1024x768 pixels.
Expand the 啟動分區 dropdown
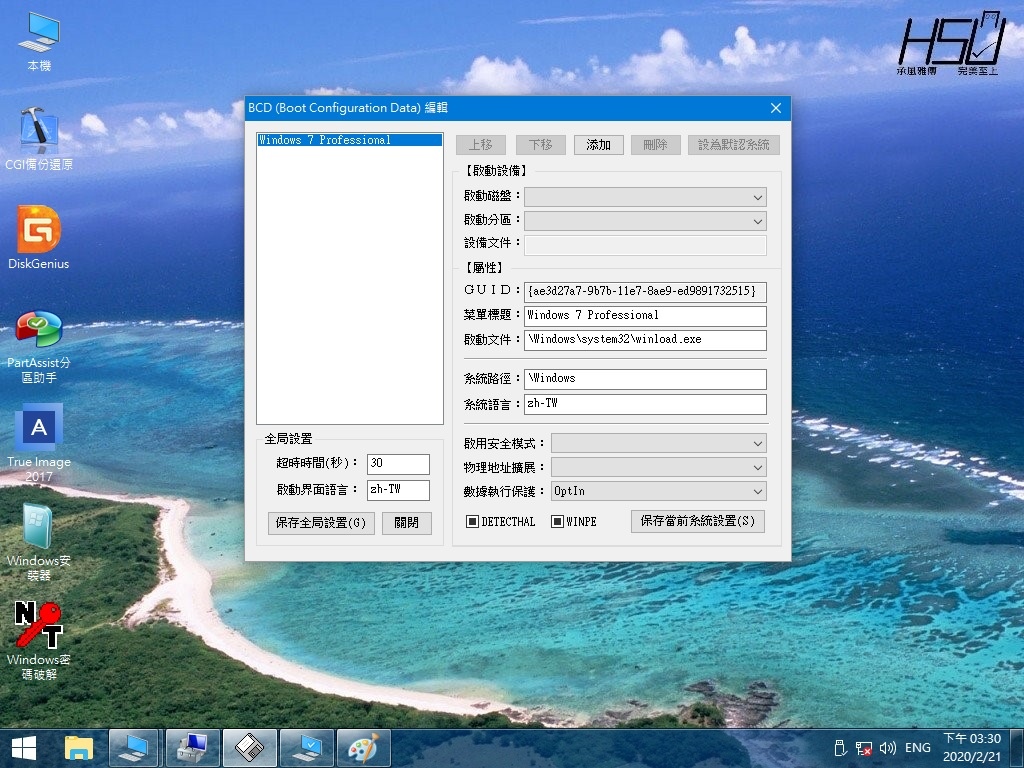pos(645,221)
